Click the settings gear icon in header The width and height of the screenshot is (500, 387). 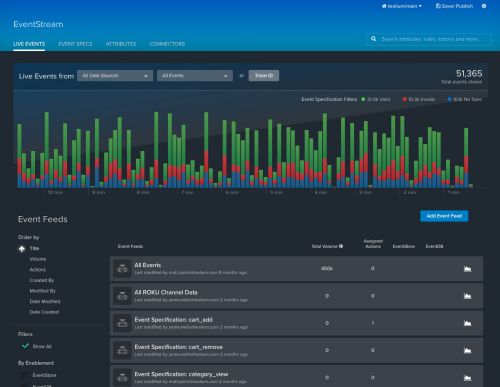484,6
